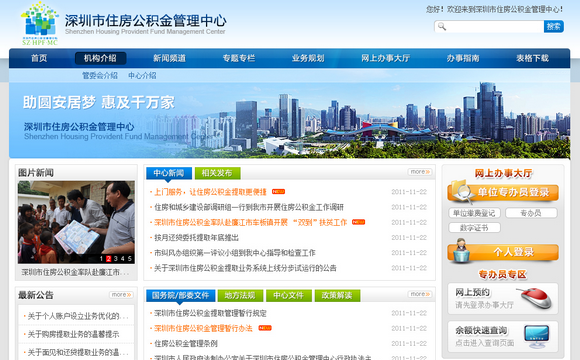Select slide 1 in photo news
The image size is (580, 360).
pos(101,259)
